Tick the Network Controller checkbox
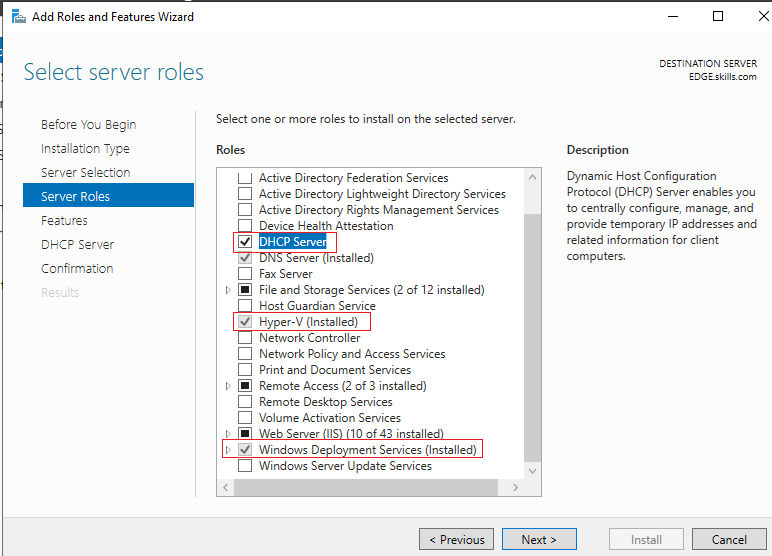 click(x=245, y=337)
